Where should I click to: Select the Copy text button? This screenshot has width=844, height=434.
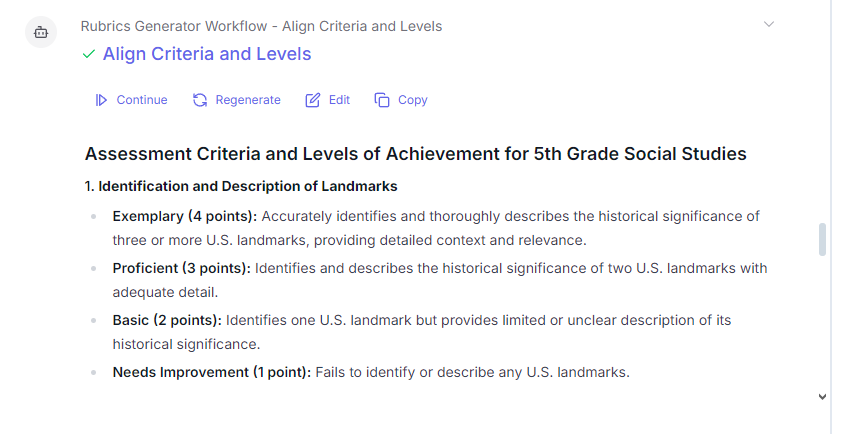click(413, 100)
